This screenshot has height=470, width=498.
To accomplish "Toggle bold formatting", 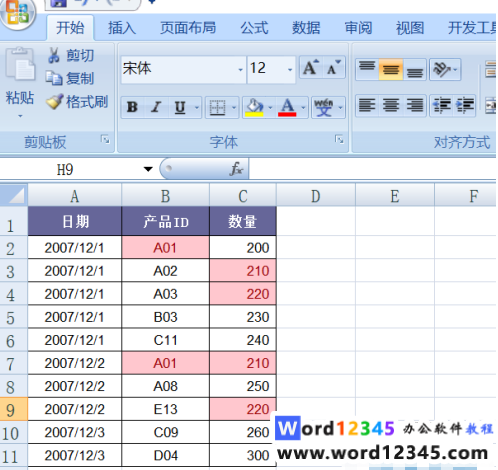I will [x=132, y=107].
